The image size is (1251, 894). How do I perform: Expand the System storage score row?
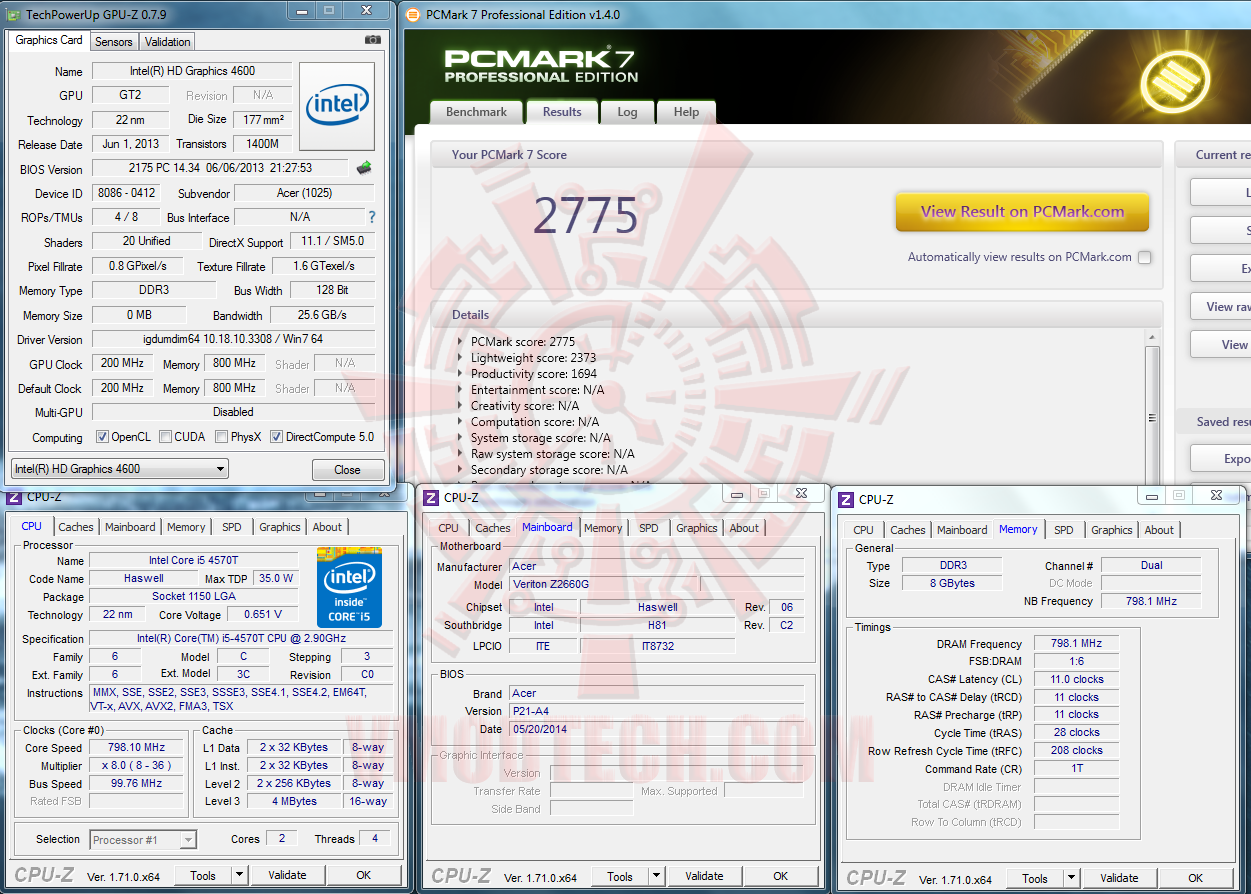coord(460,438)
